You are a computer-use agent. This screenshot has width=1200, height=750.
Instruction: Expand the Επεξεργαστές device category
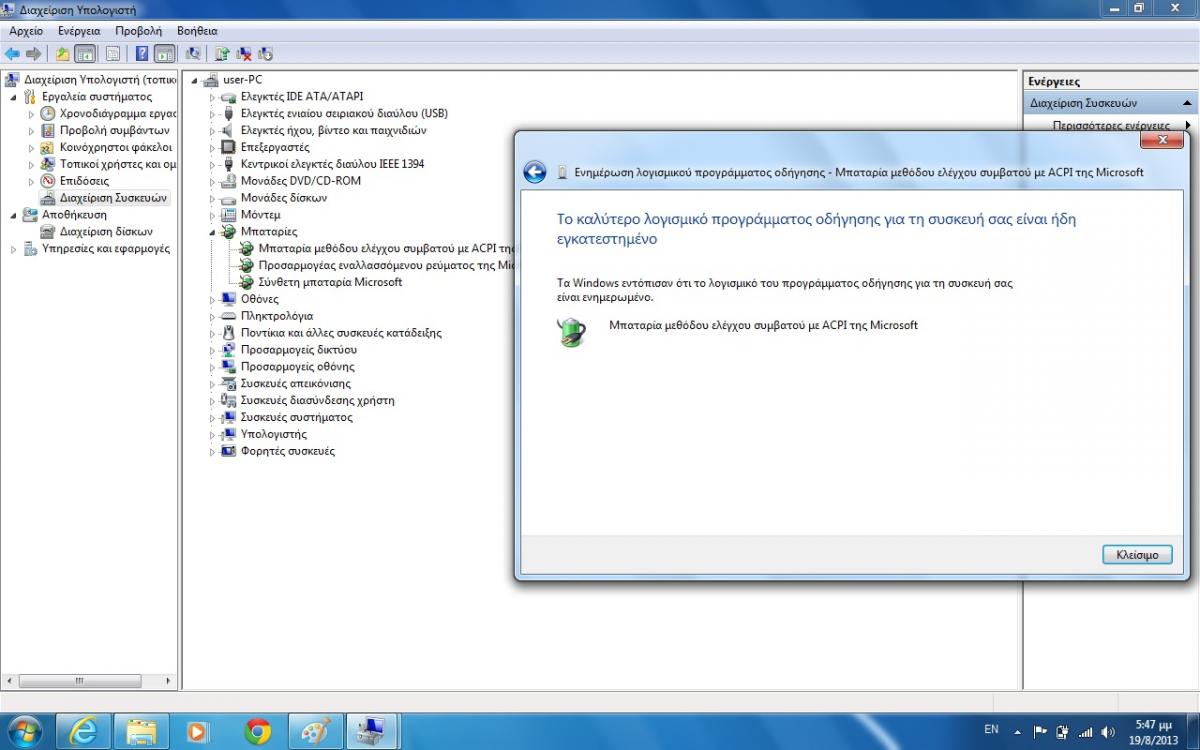pos(213,147)
